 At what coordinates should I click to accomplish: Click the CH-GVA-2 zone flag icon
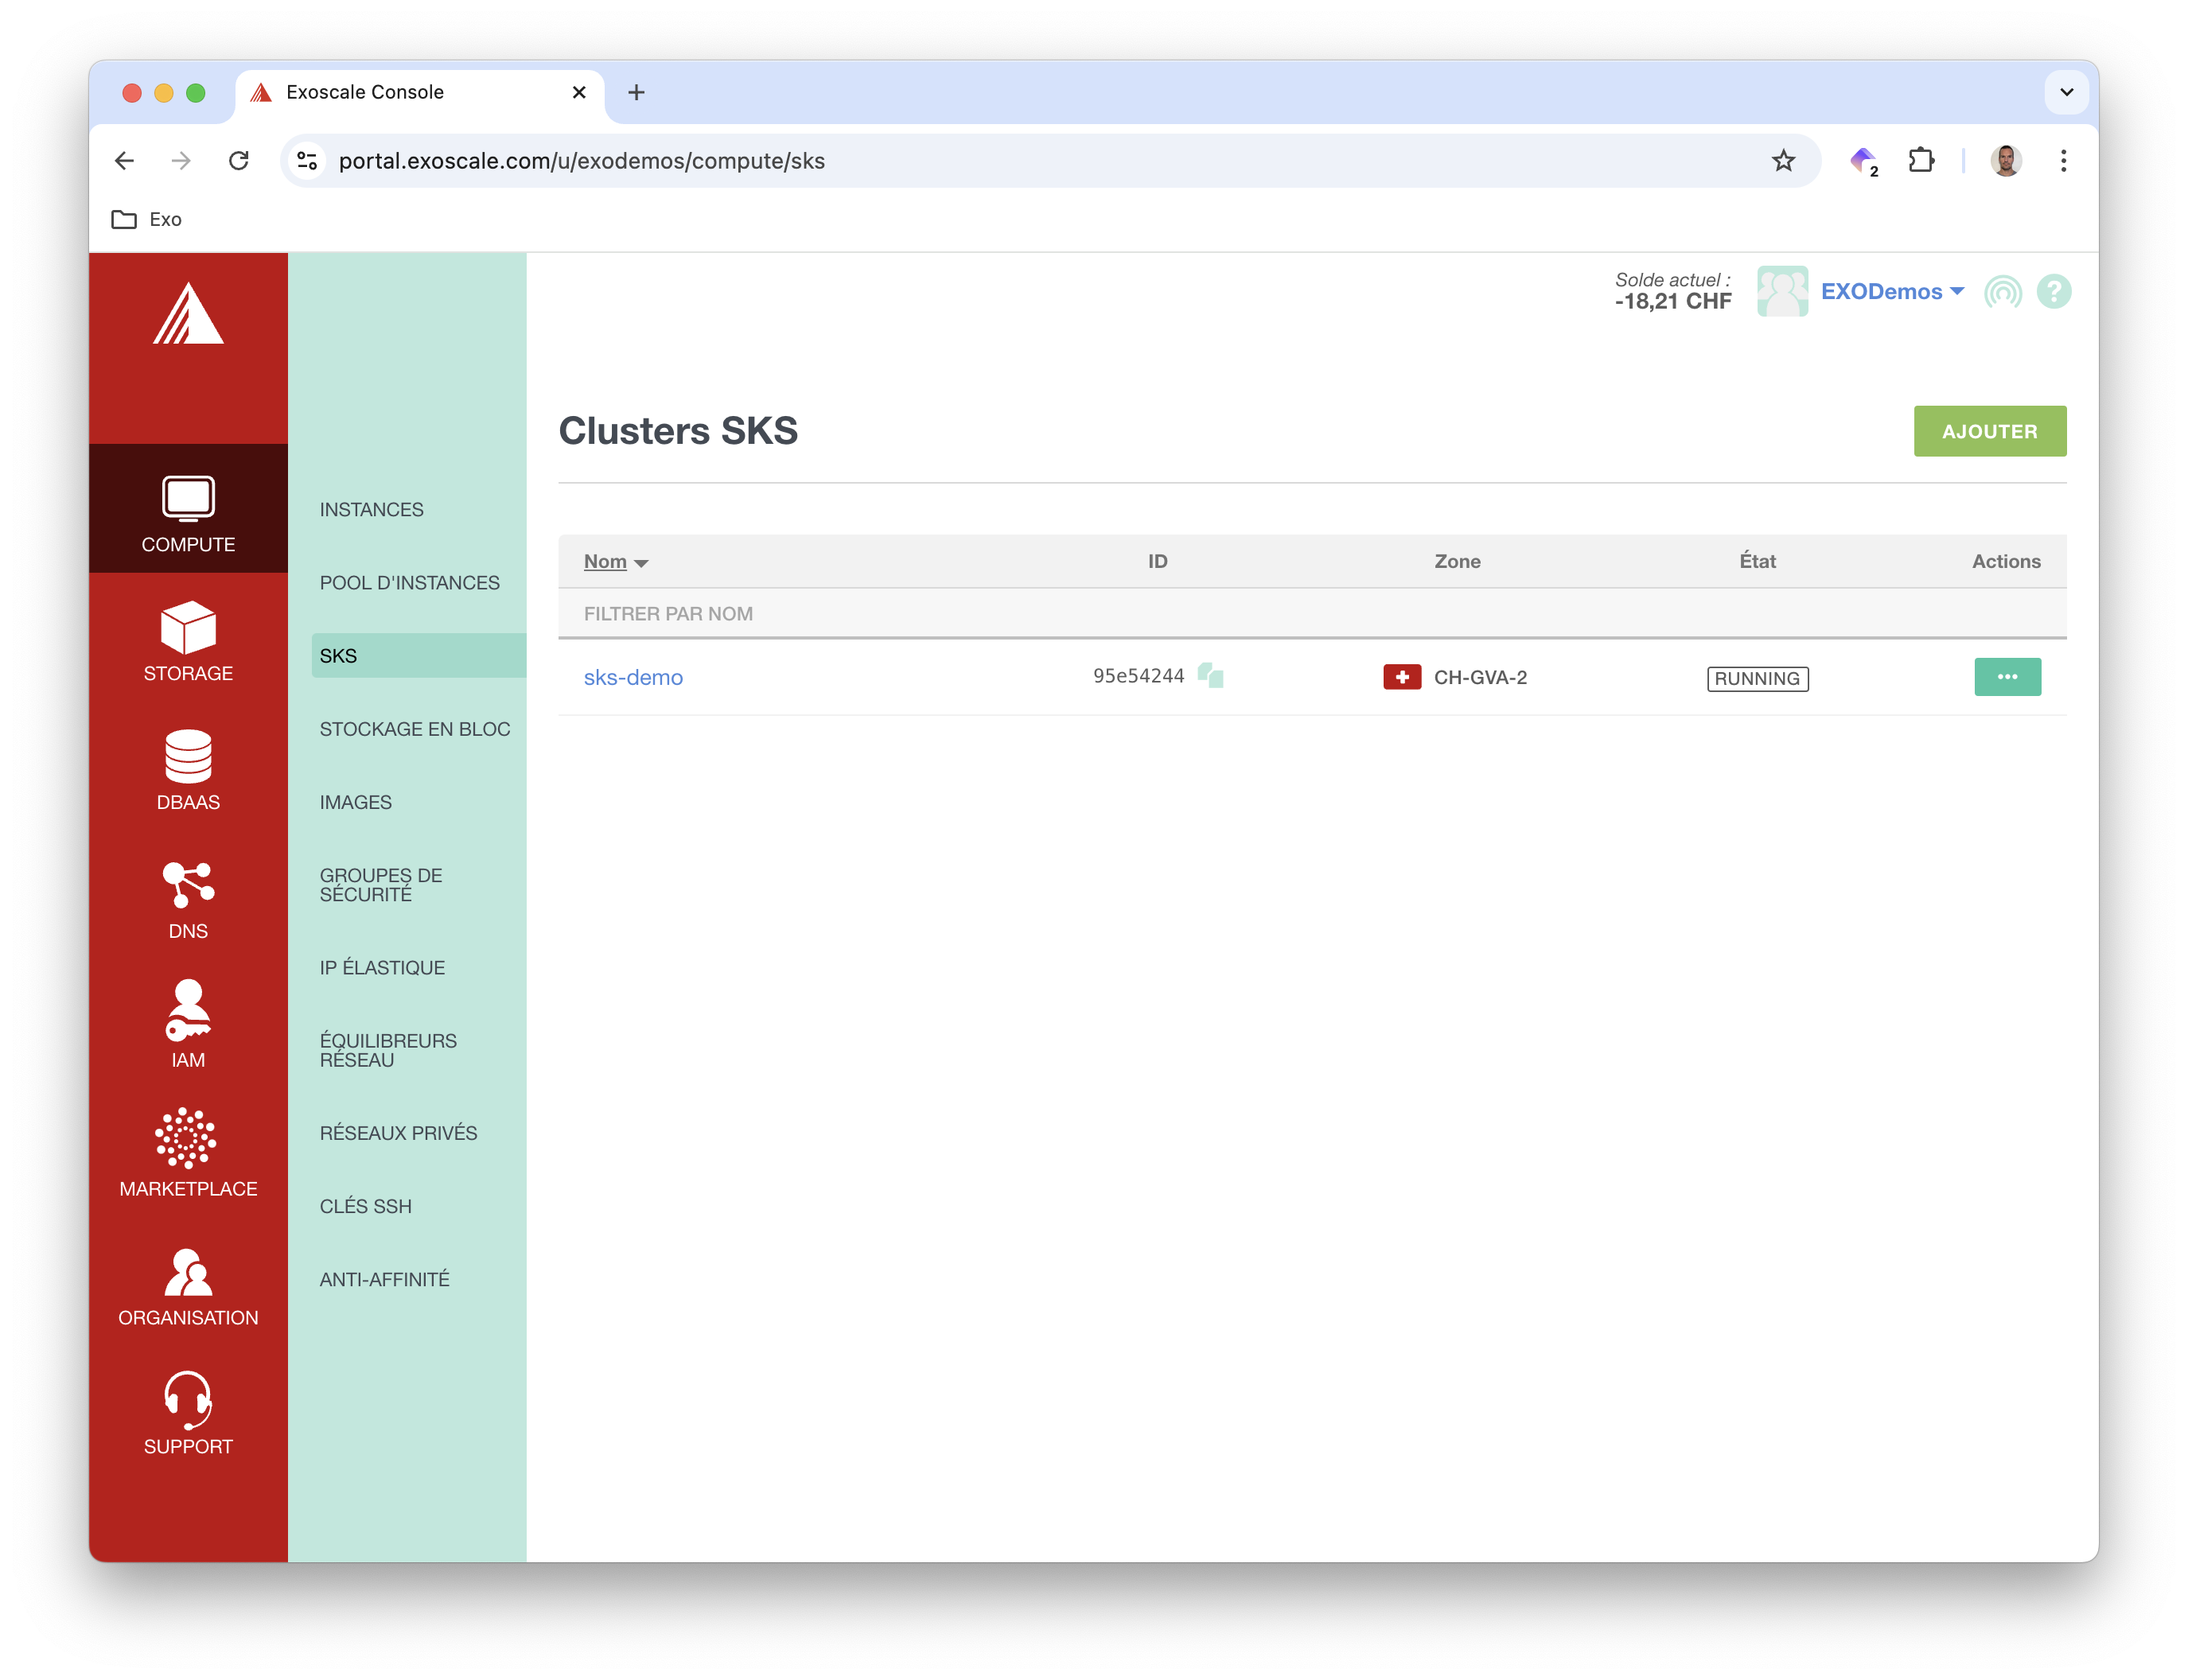1400,676
